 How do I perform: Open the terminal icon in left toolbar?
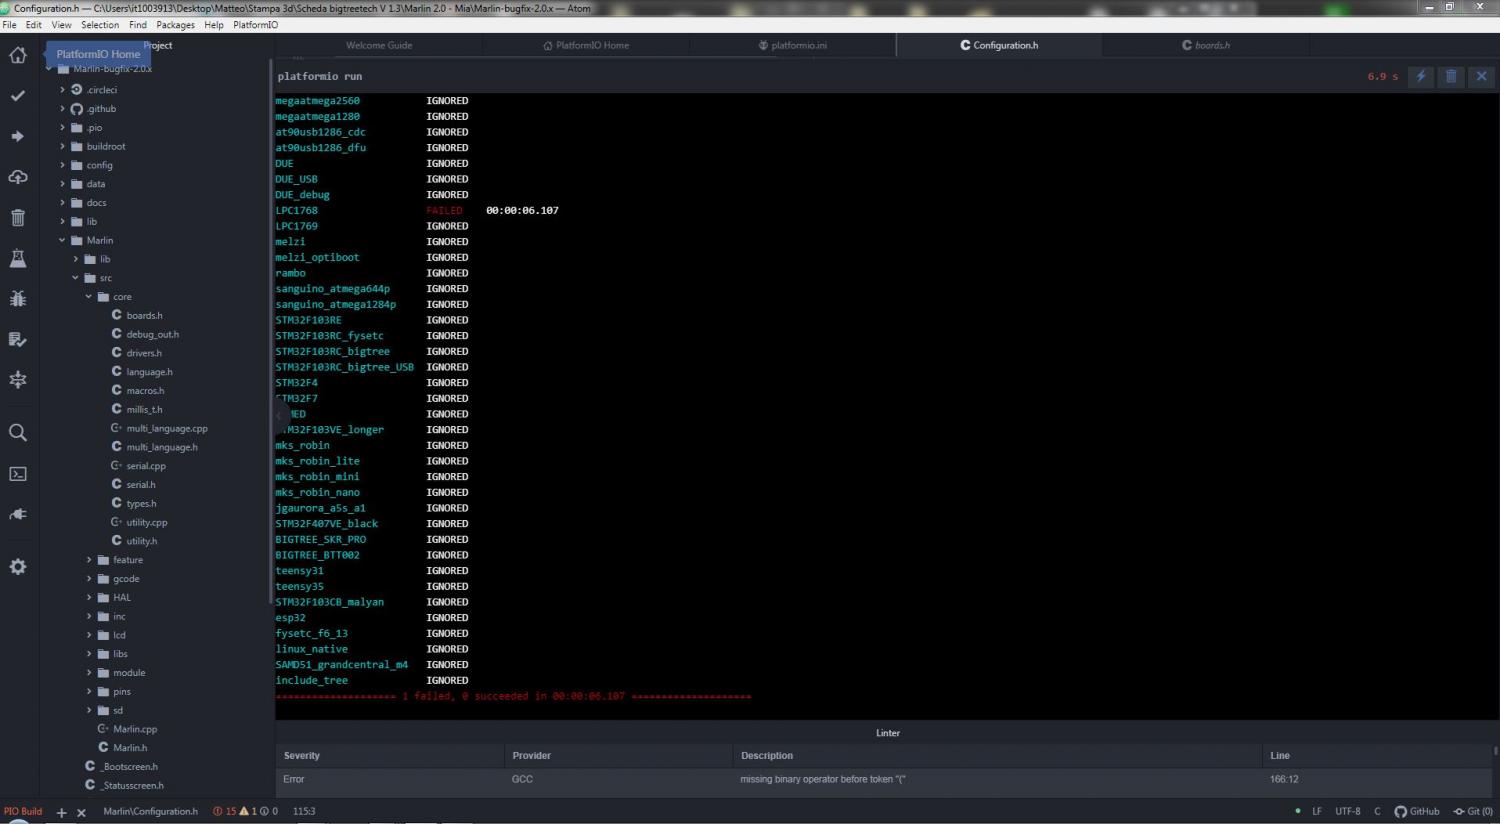(x=18, y=474)
